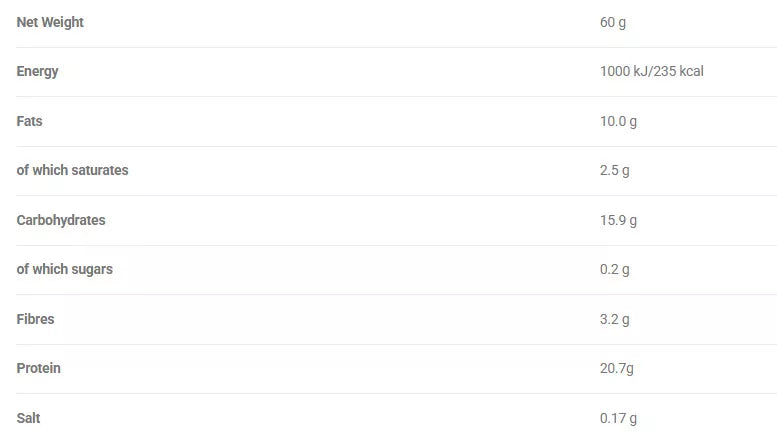Screen dimensions: 777x437
Task: Click the 60 g net weight value
Action: click(613, 22)
